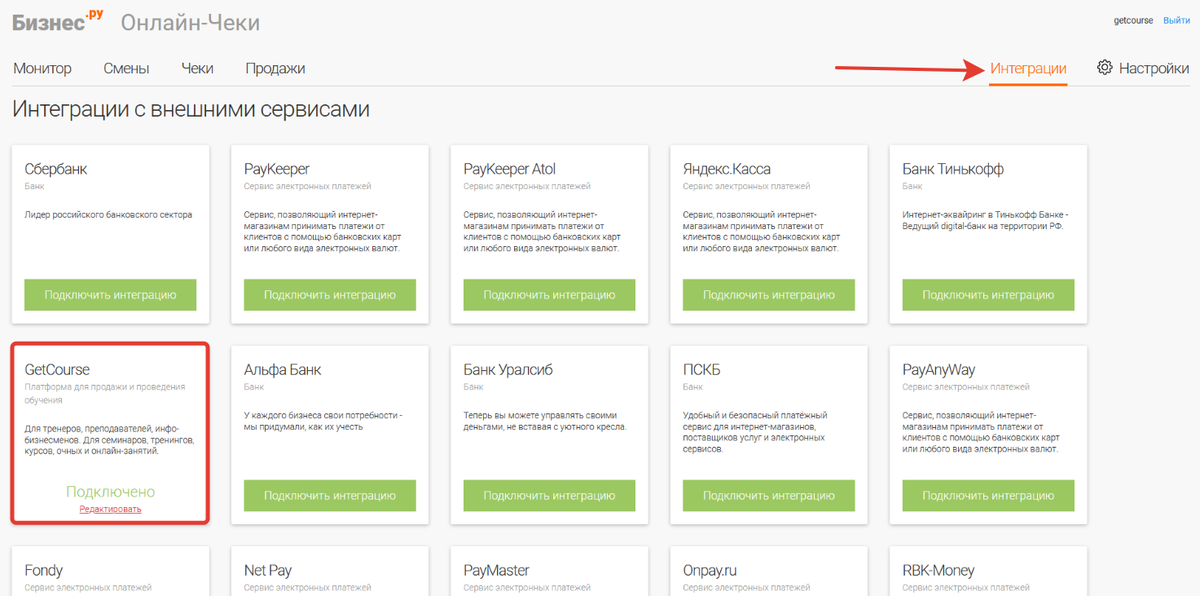1200x596 pixels.
Task: Switch to the Смены tab
Action: [x=126, y=68]
